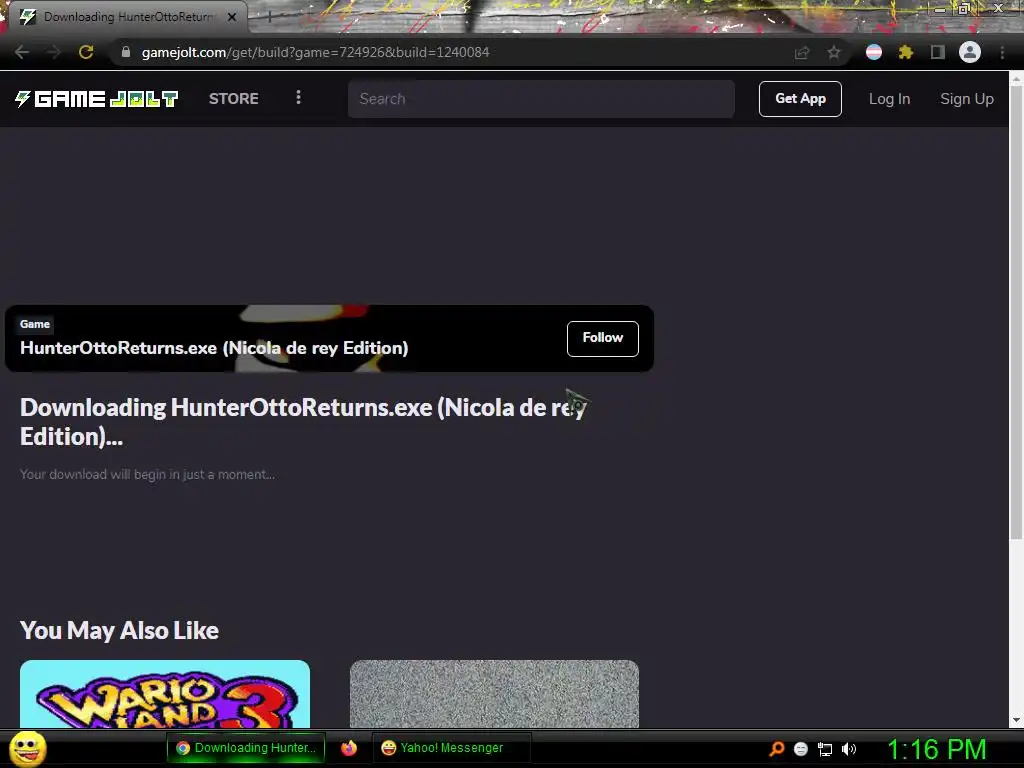Image resolution: width=1024 pixels, height=768 pixels.
Task: Open the Chrome profile avatar
Action: coord(970,52)
